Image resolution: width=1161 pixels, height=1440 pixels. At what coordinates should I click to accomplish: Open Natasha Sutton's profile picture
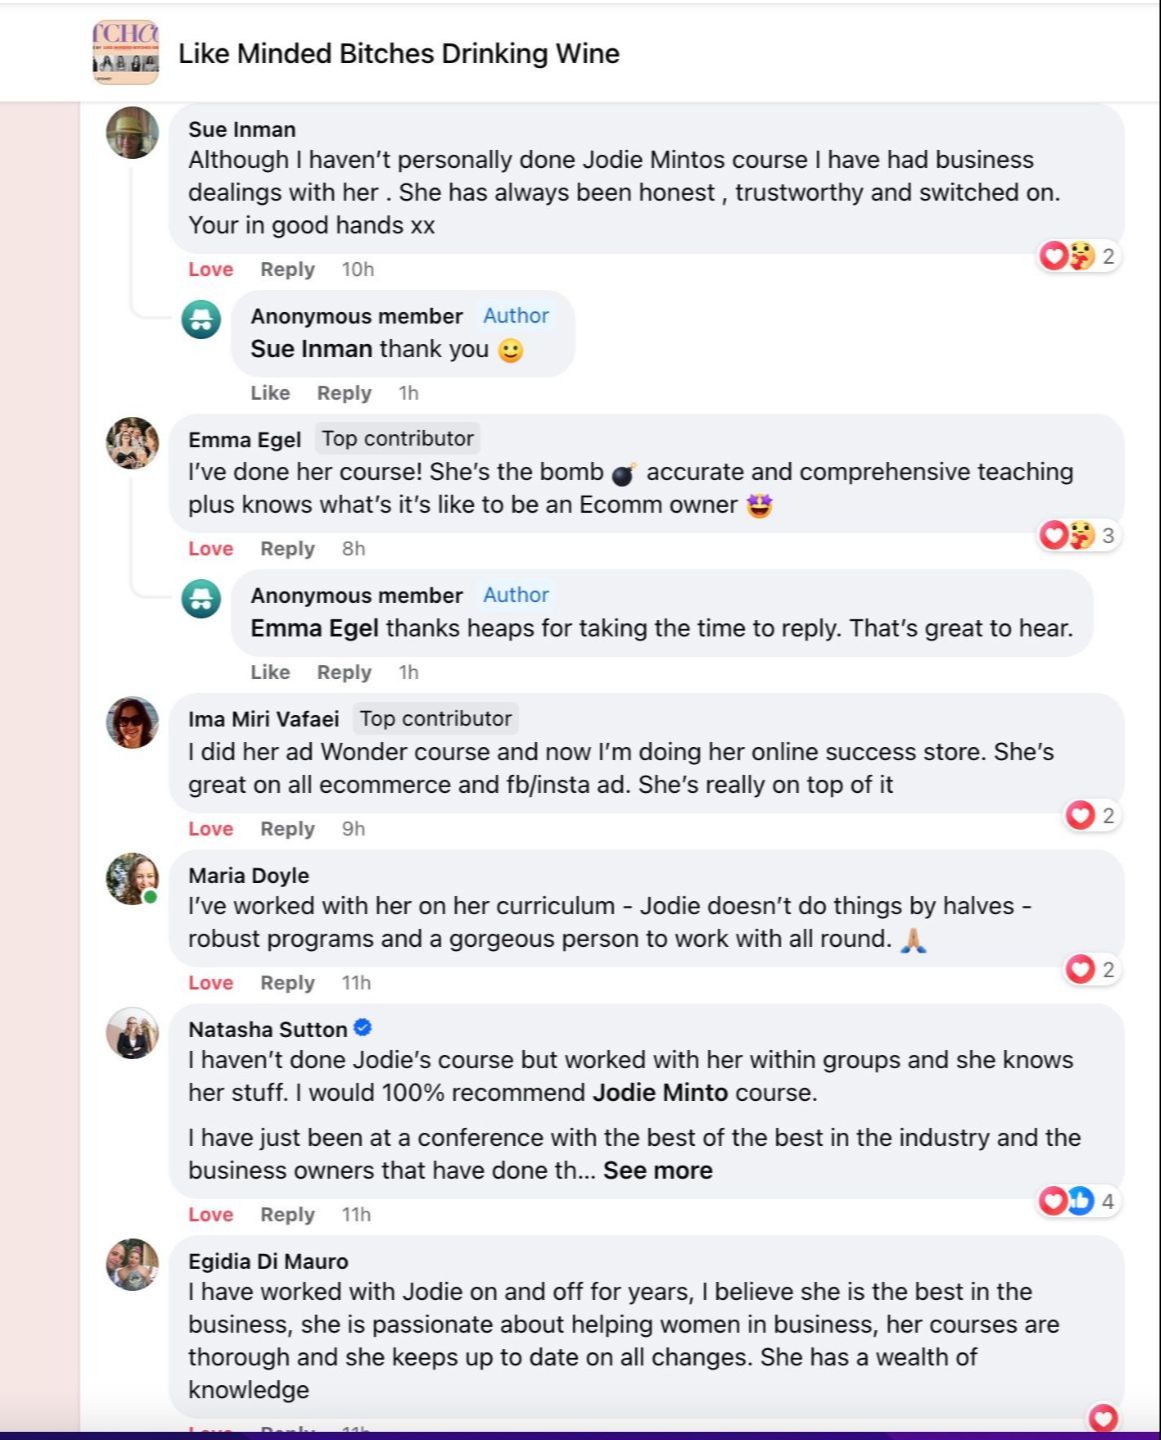pos(133,1033)
